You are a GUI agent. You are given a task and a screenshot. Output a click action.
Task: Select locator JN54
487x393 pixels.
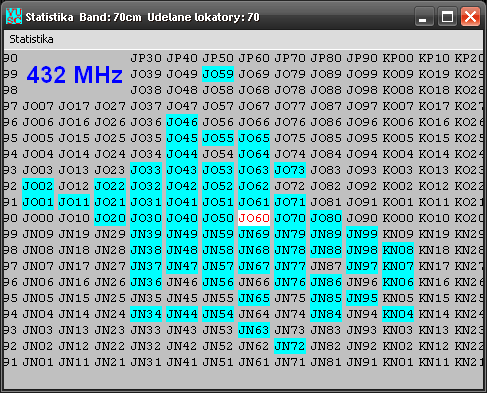[x=218, y=314]
